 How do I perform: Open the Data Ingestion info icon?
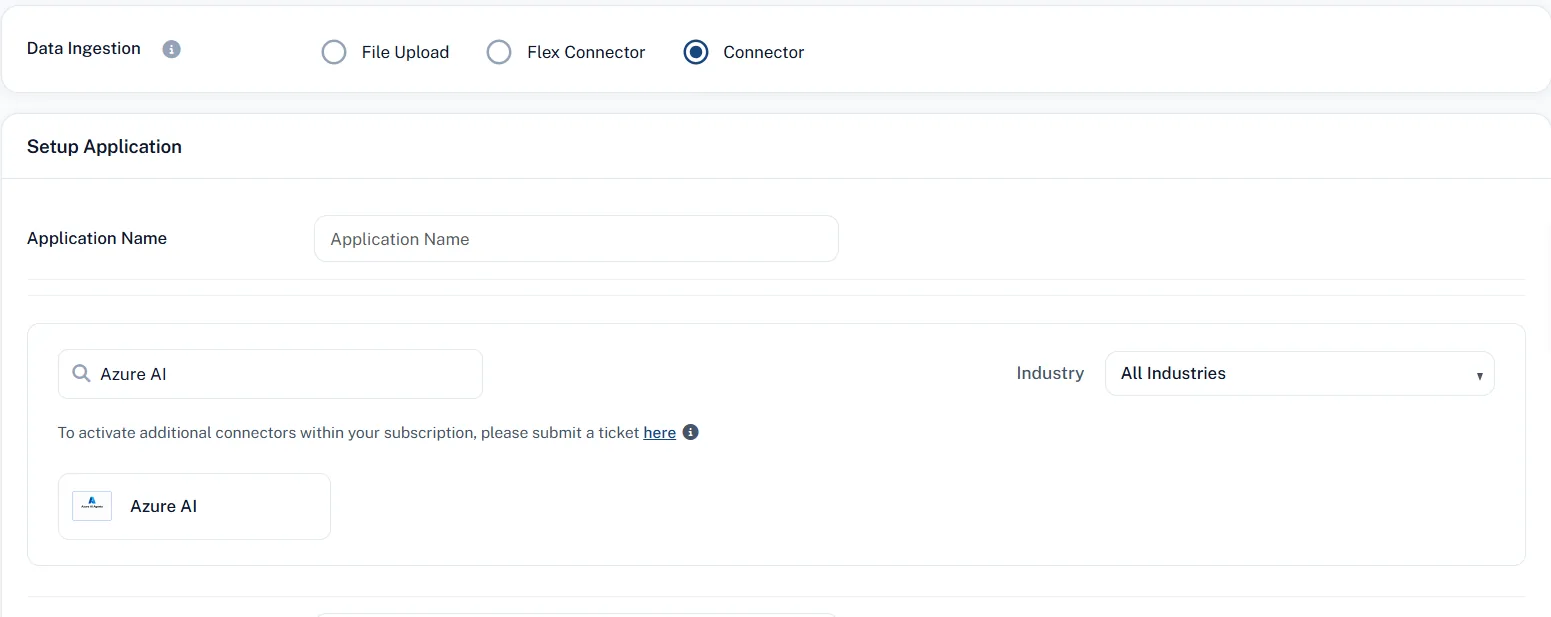point(172,49)
